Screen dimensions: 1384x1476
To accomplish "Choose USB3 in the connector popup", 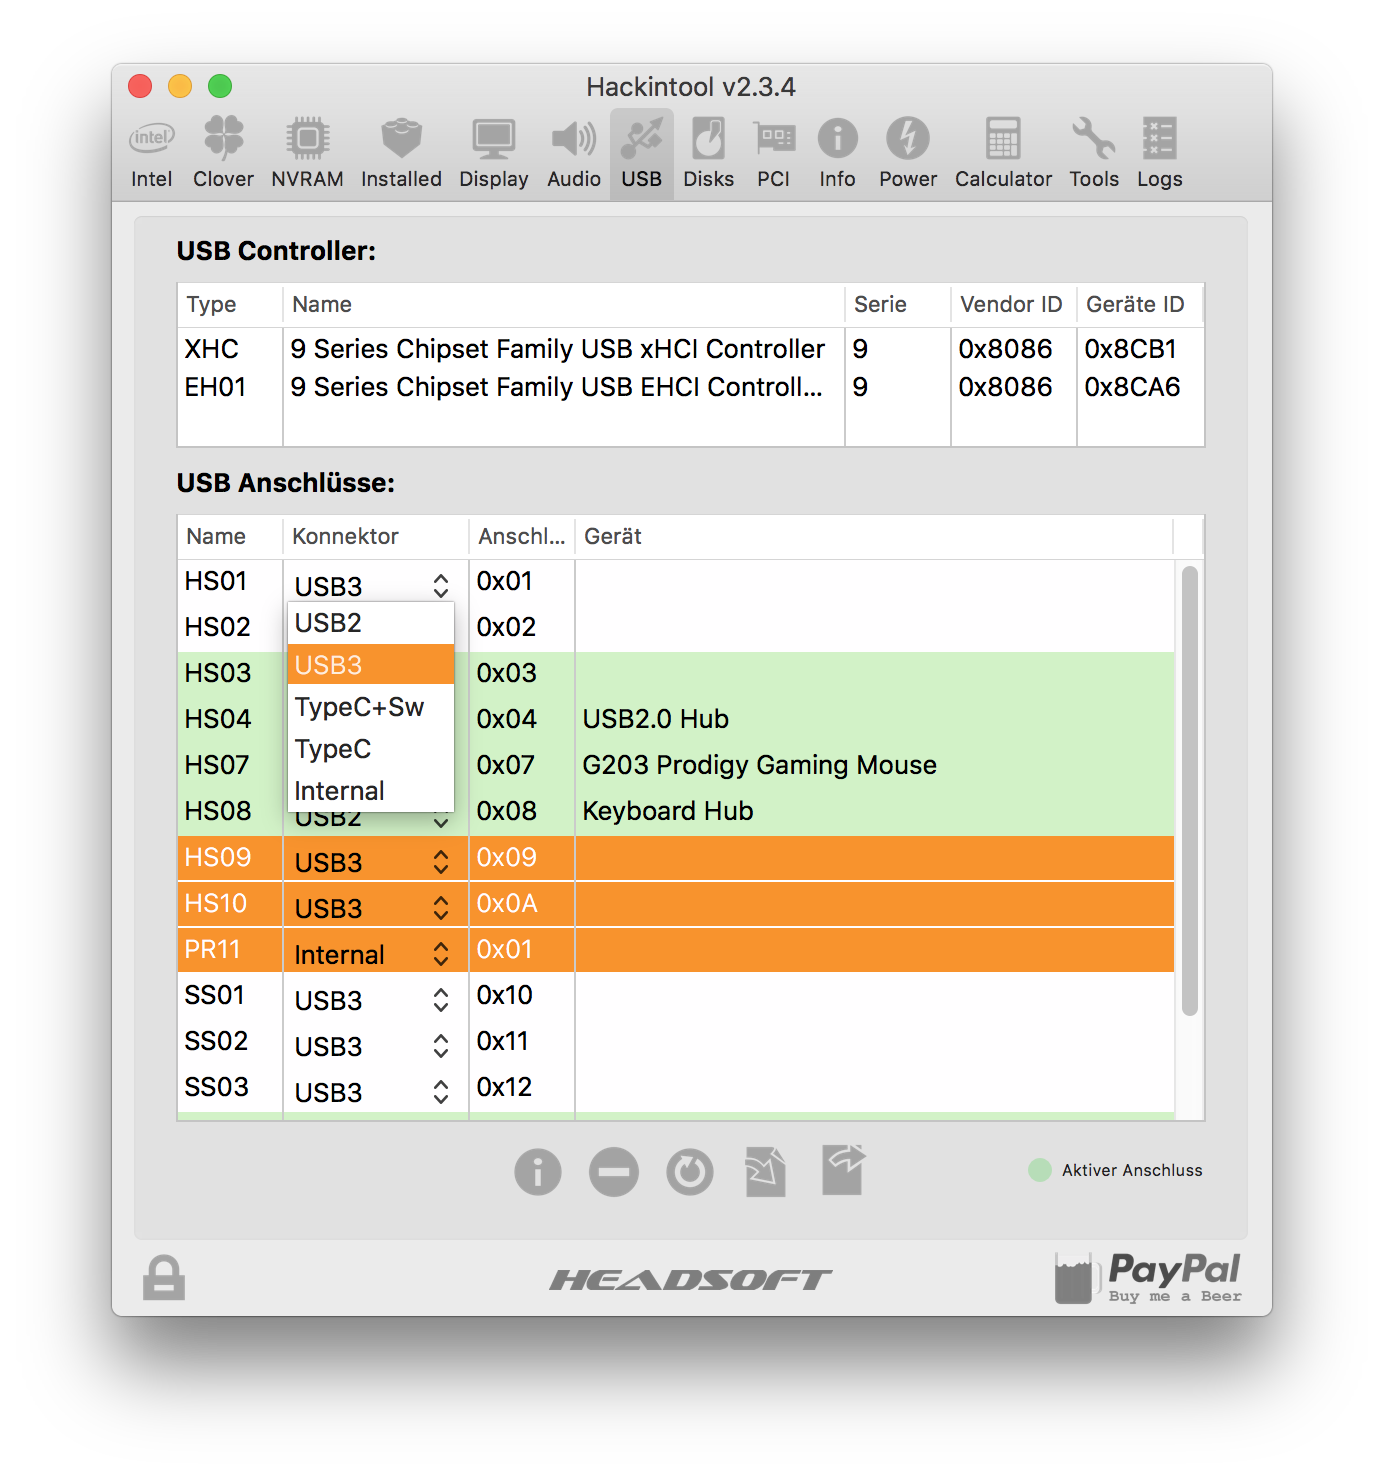I will click(371, 665).
